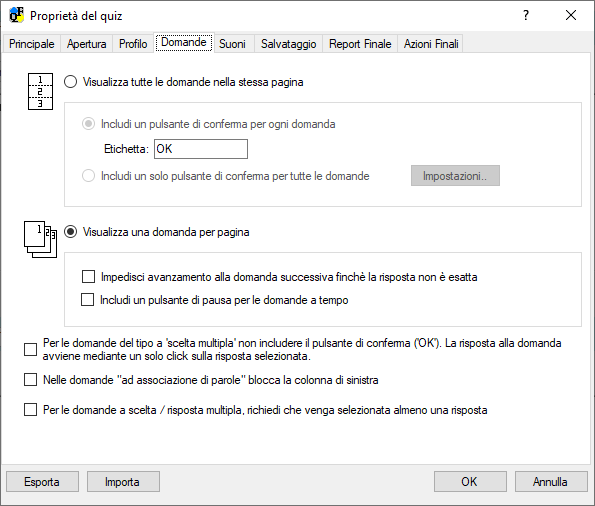
Task: Open the Salvataggio tab
Action: tap(288, 44)
